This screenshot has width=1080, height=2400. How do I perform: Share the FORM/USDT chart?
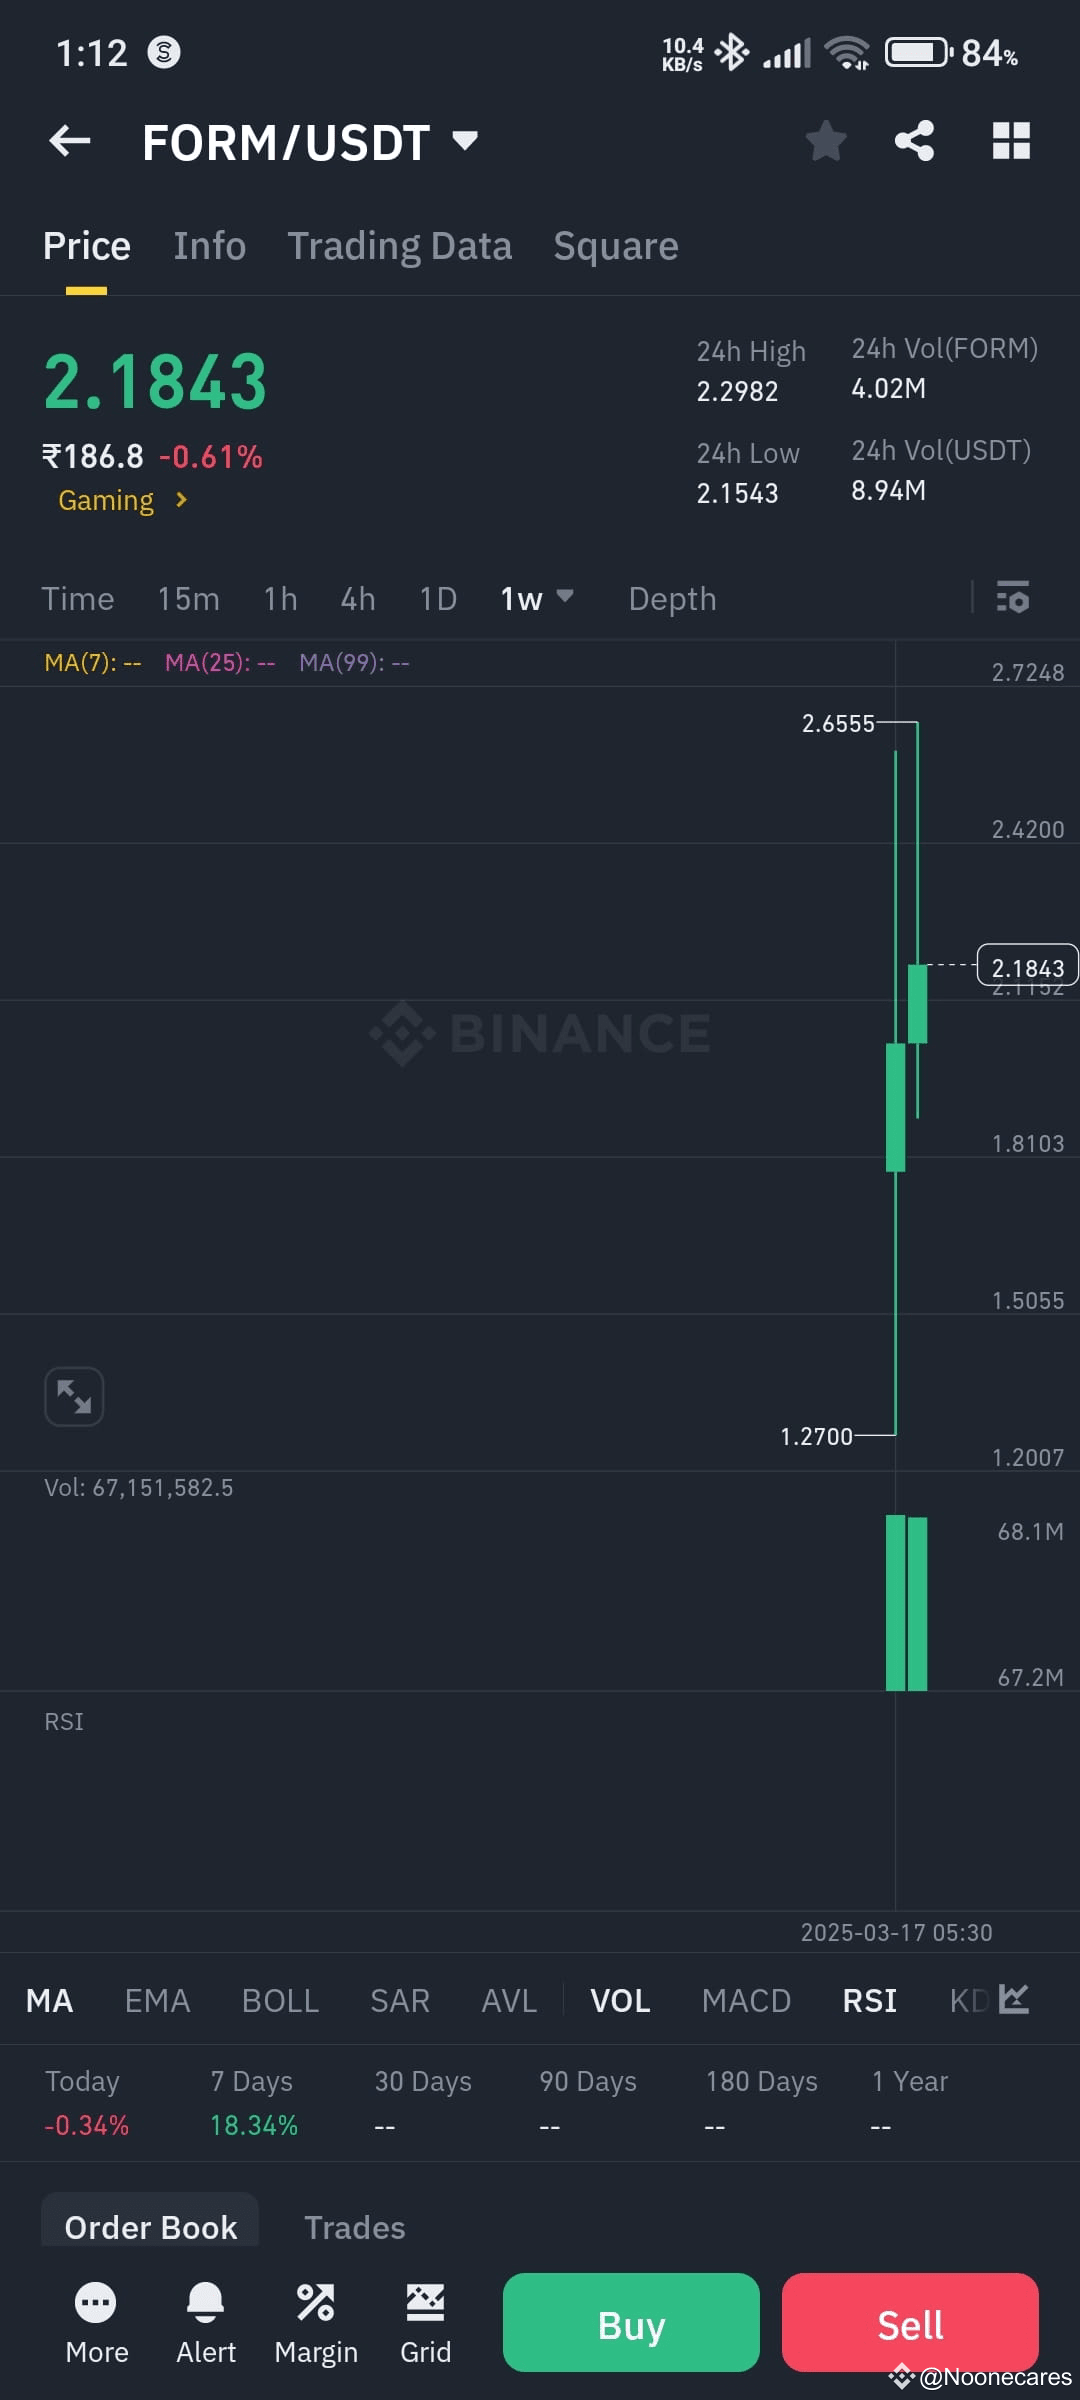coord(914,141)
